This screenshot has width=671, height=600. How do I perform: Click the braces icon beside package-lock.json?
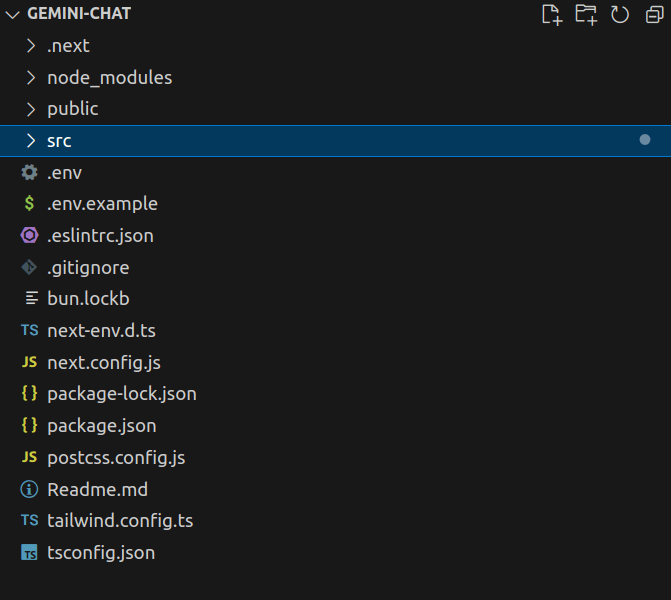[x=30, y=393]
